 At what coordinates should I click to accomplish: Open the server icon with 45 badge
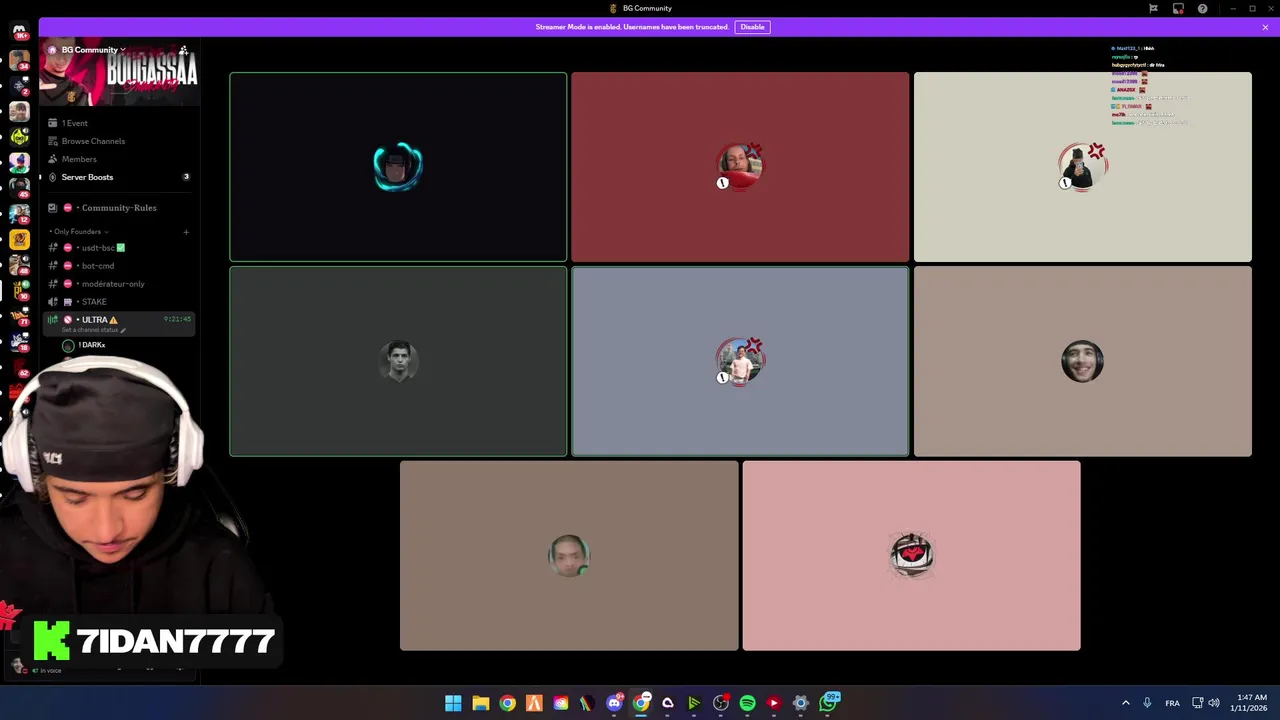tap(19, 187)
